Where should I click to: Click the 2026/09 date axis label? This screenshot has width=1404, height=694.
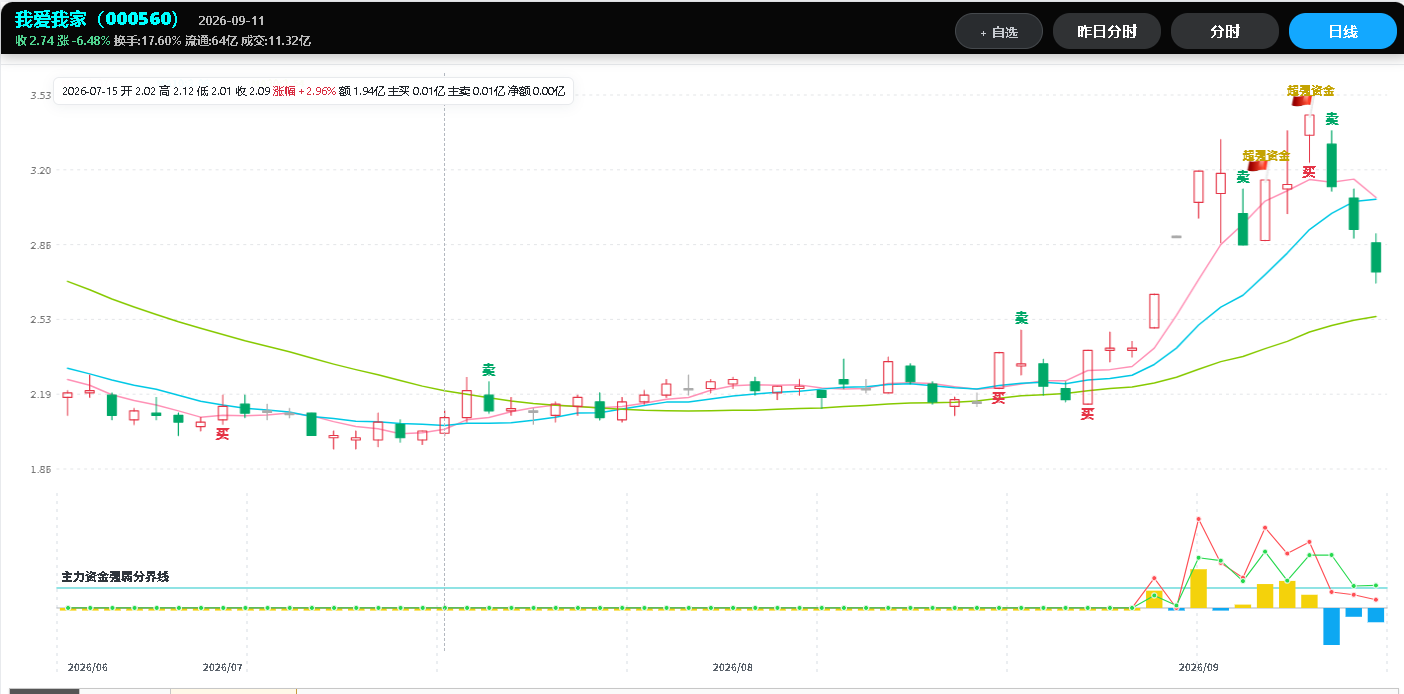[x=1199, y=667]
